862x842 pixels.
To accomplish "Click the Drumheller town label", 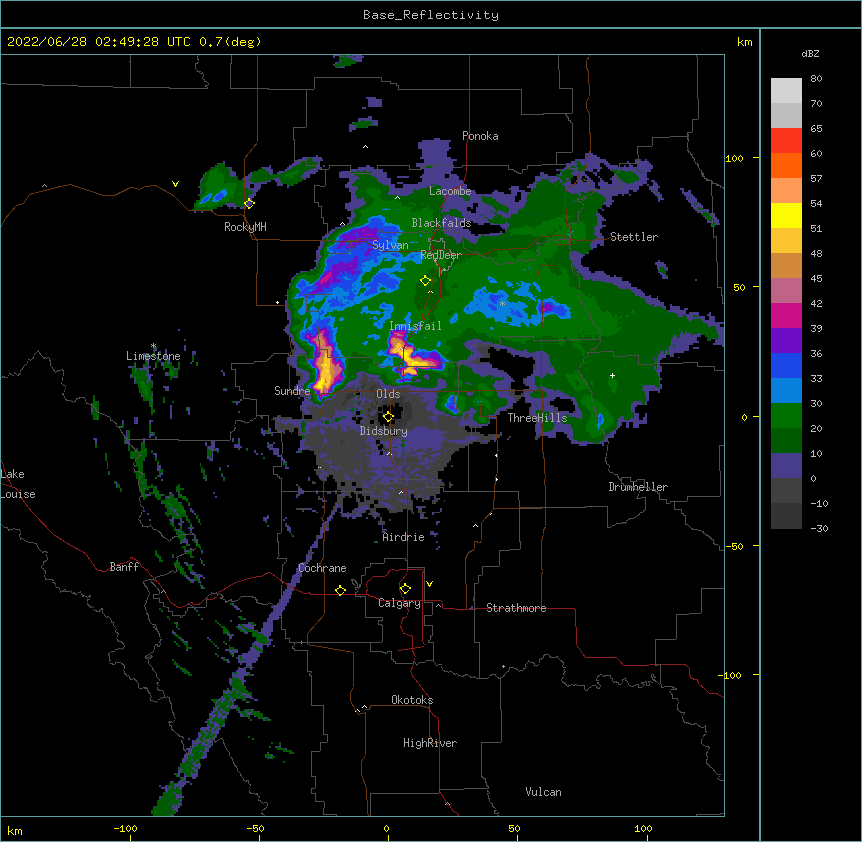I will point(638,487).
